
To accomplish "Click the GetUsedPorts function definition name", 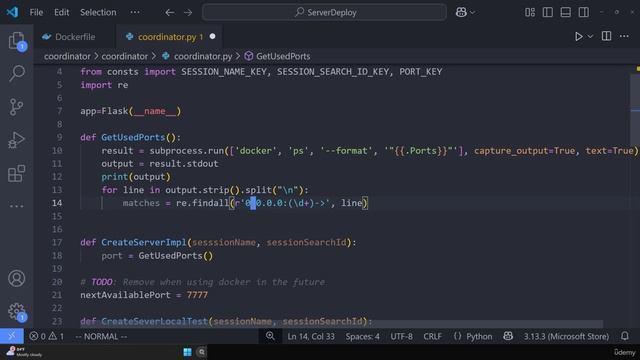I will (133, 137).
